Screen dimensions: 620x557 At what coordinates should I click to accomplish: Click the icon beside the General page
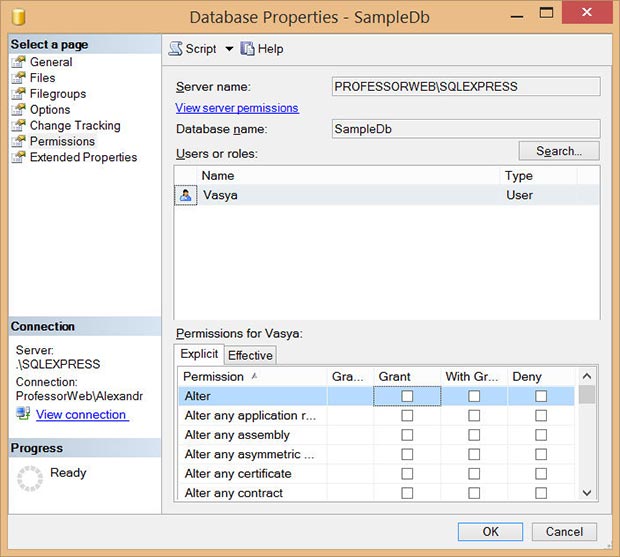(19, 62)
